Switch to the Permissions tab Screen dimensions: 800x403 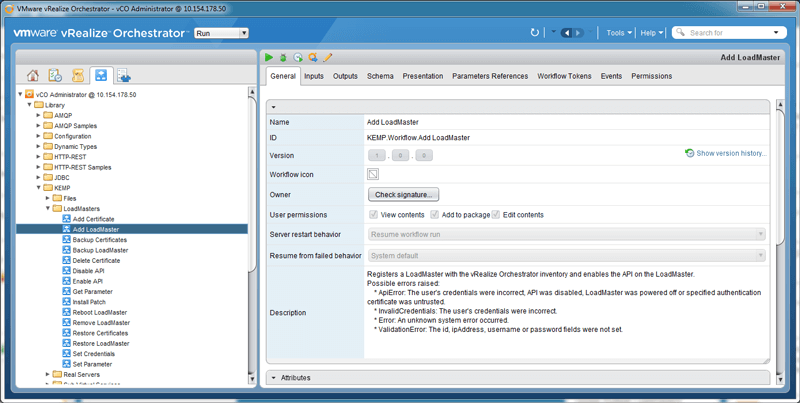(652, 76)
